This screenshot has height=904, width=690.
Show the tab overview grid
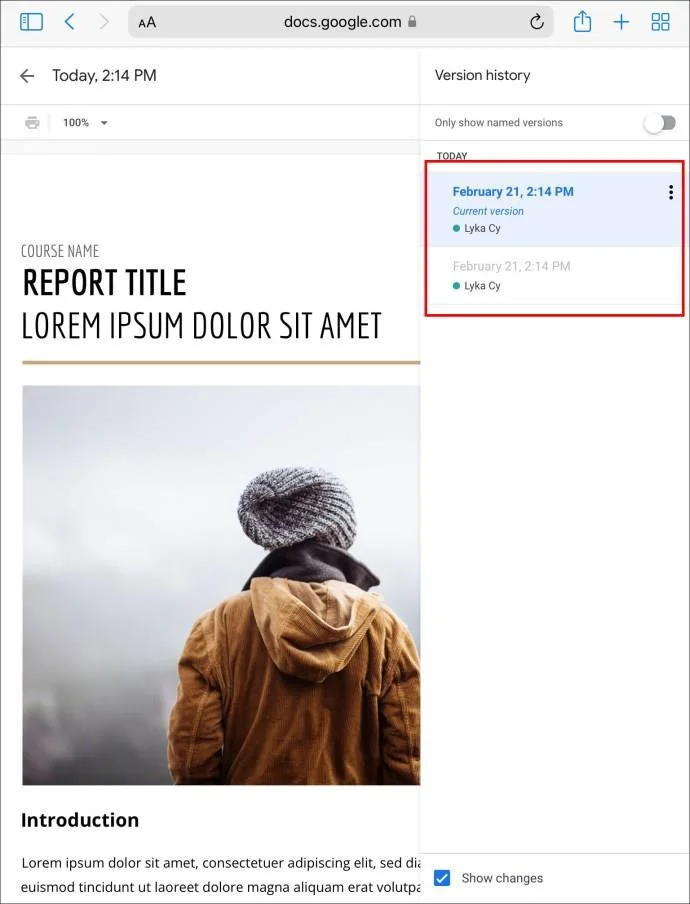660,22
